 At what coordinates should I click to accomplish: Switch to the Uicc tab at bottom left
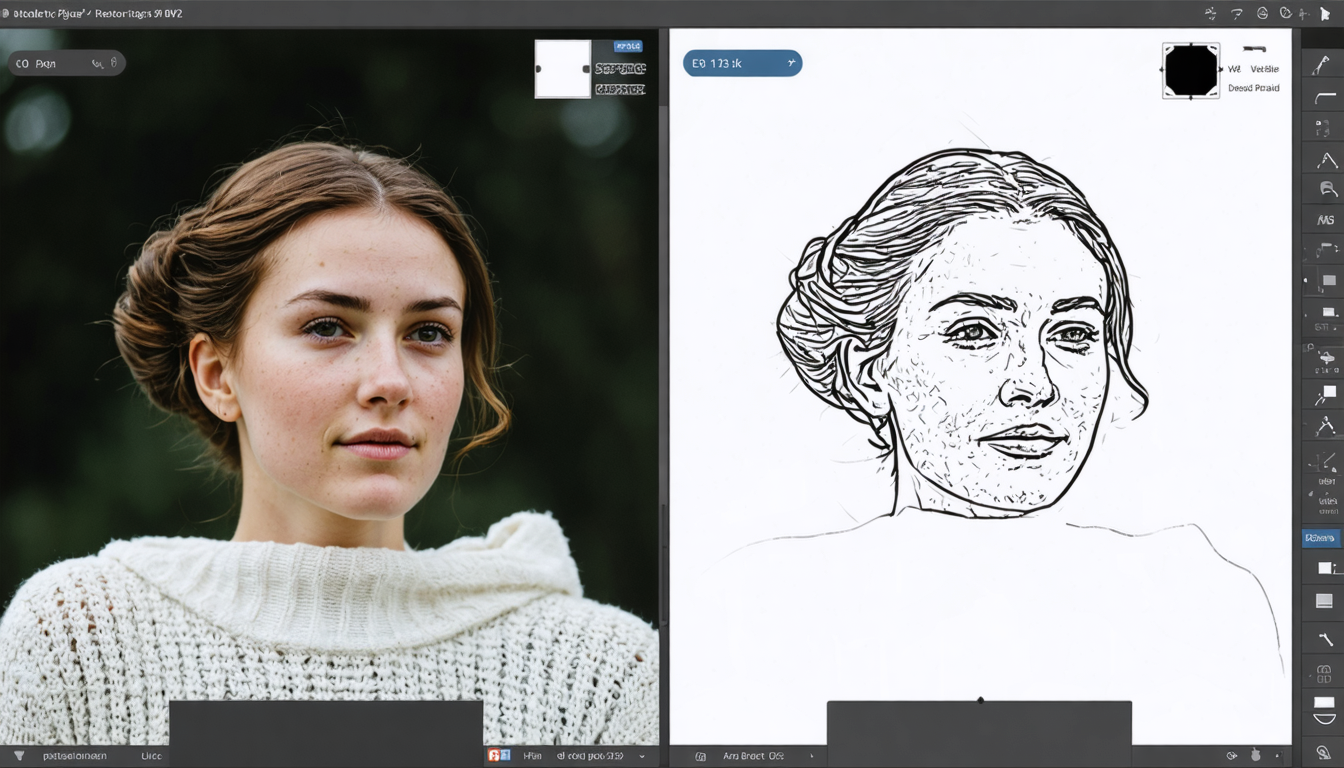click(151, 756)
